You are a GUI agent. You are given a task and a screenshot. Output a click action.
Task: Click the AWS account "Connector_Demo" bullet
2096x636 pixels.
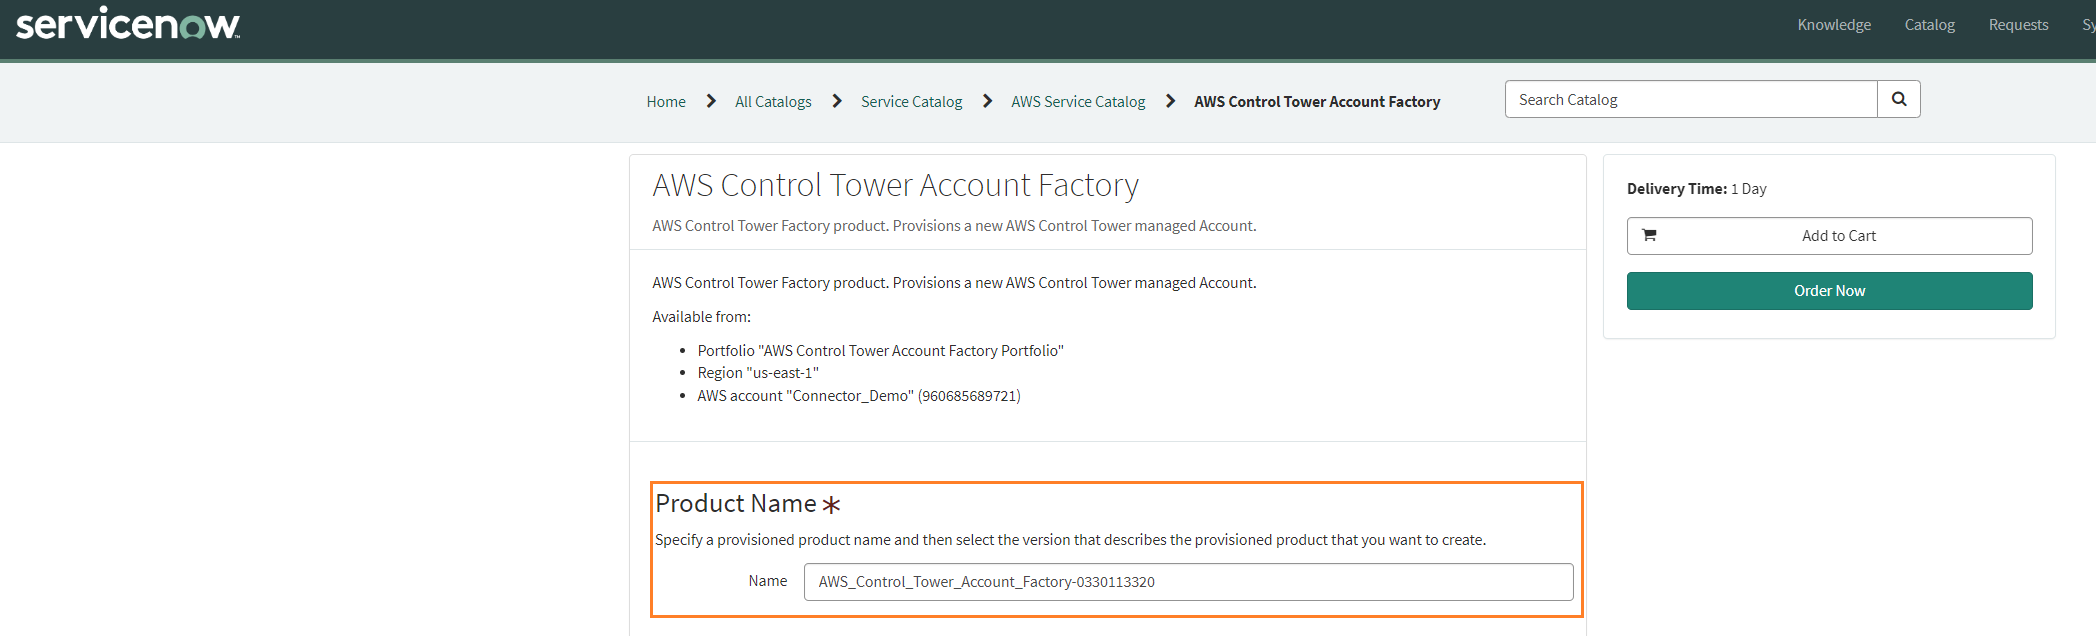(x=859, y=396)
